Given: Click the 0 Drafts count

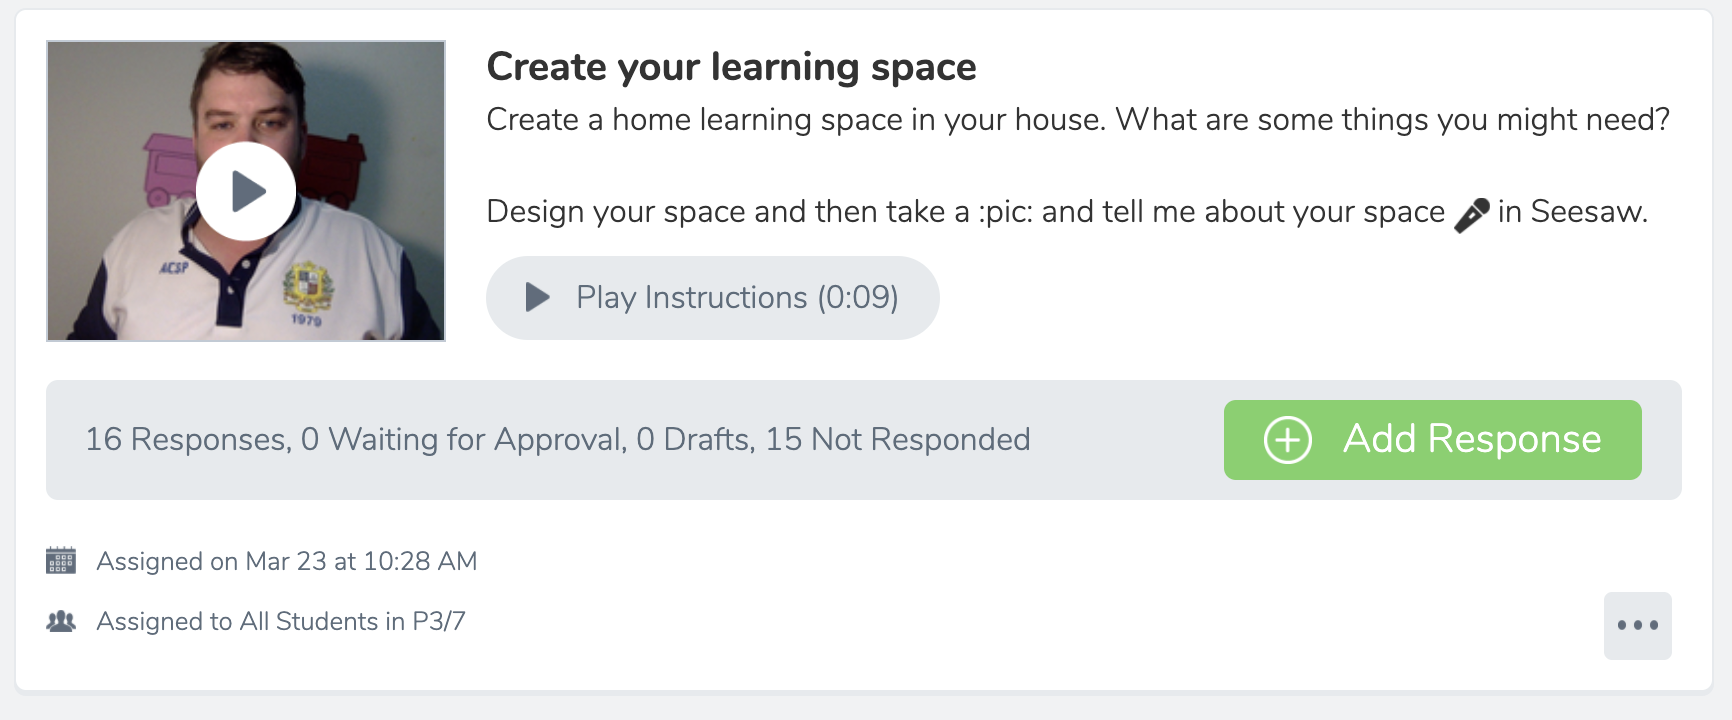Looking at the screenshot, I should pyautogui.click(x=695, y=440).
